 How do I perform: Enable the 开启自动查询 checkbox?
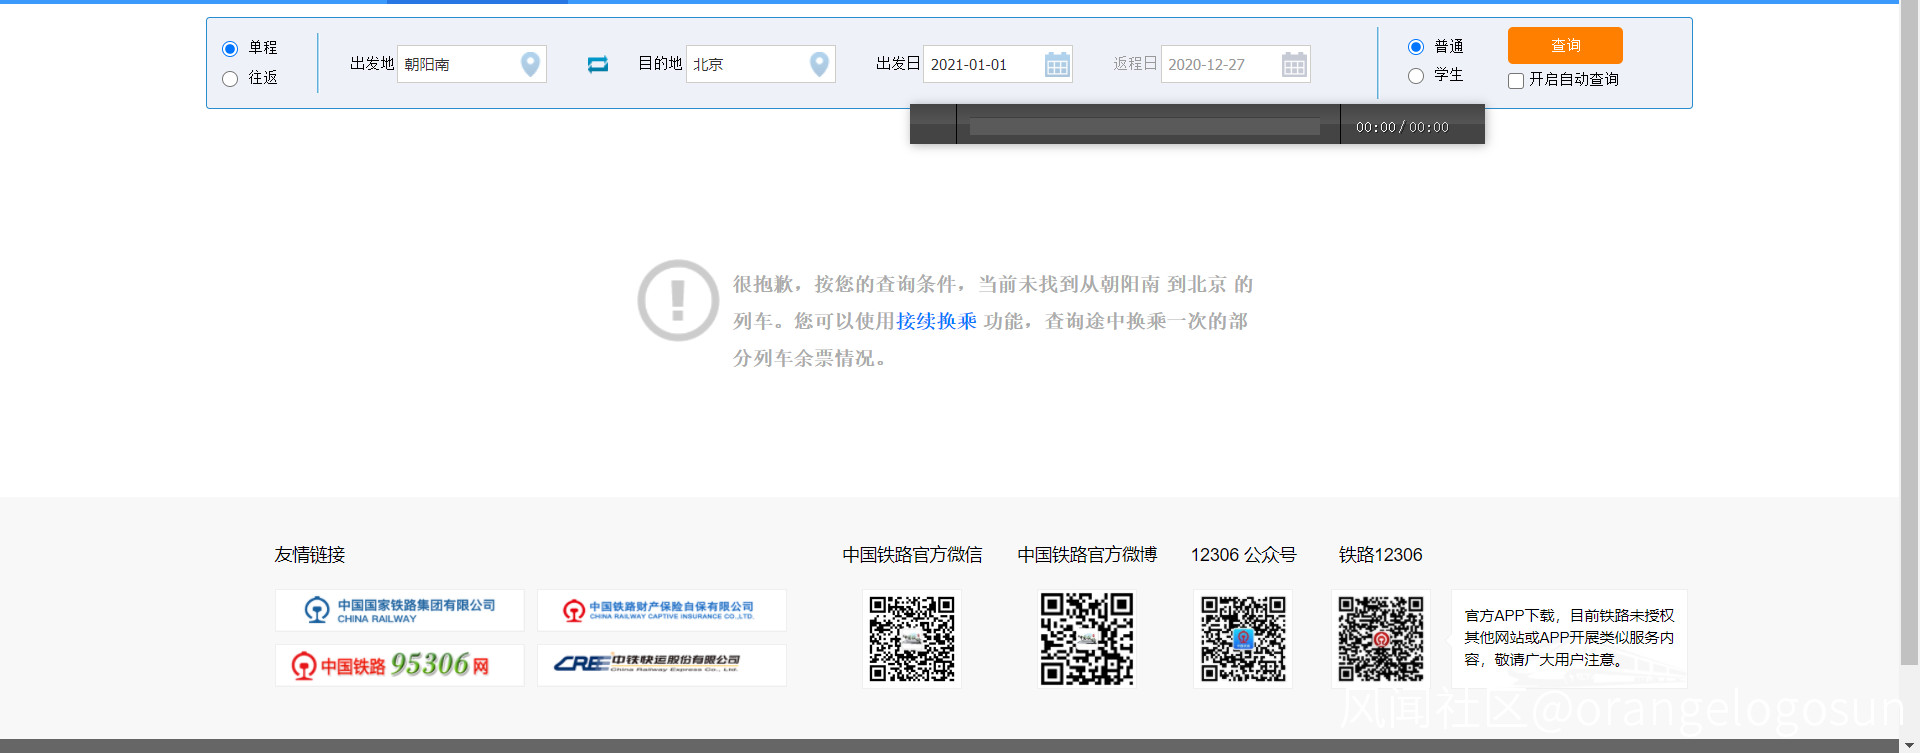[1516, 81]
